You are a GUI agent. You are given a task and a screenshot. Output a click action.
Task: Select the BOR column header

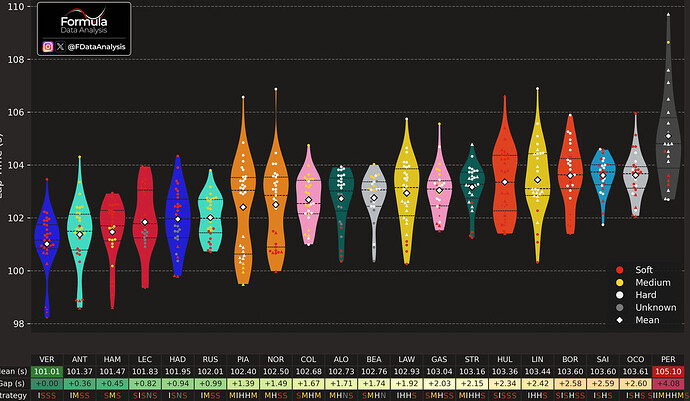point(570,360)
